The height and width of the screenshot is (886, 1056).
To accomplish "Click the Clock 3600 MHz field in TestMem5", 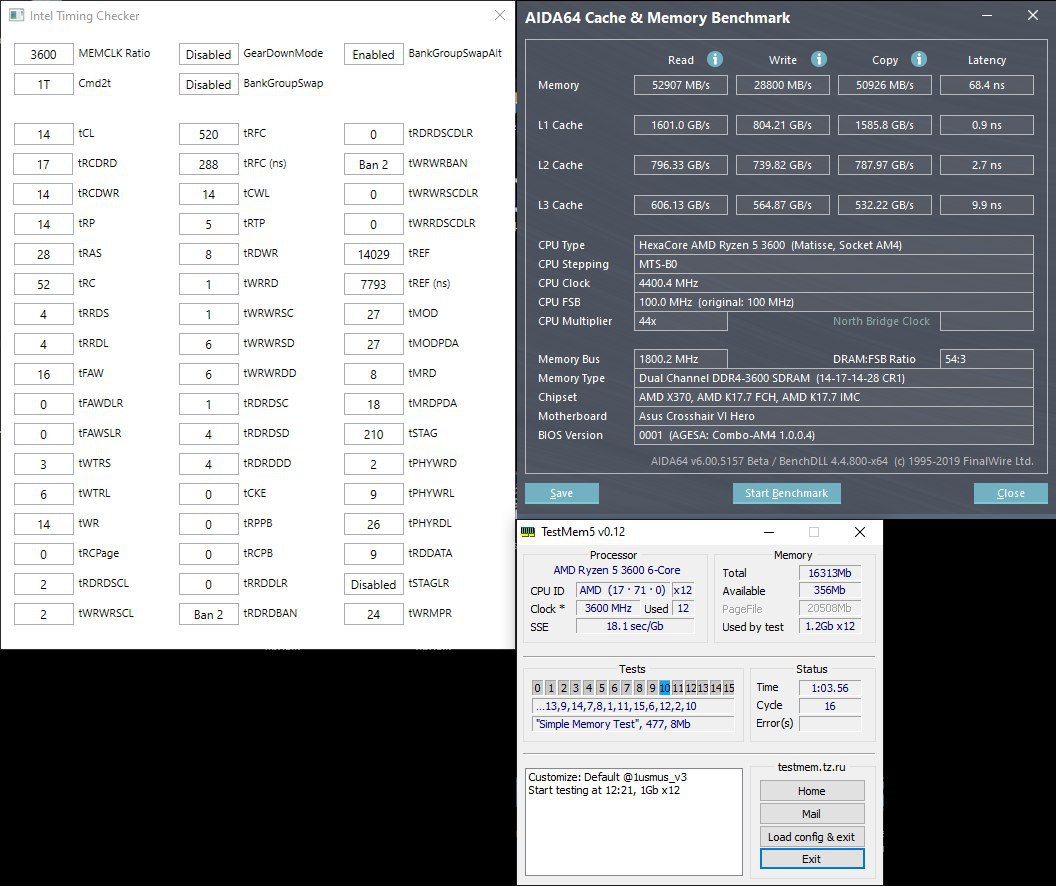I will click(608, 608).
